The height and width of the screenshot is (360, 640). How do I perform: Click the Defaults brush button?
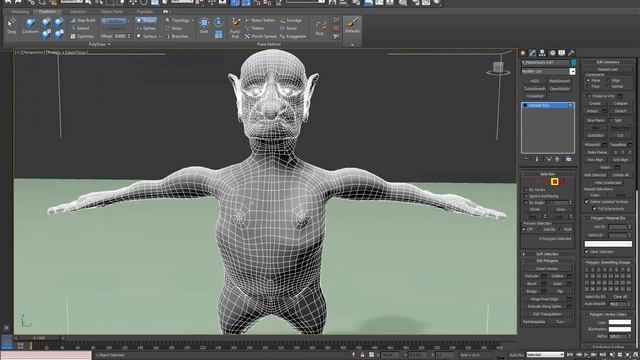(x=352, y=25)
